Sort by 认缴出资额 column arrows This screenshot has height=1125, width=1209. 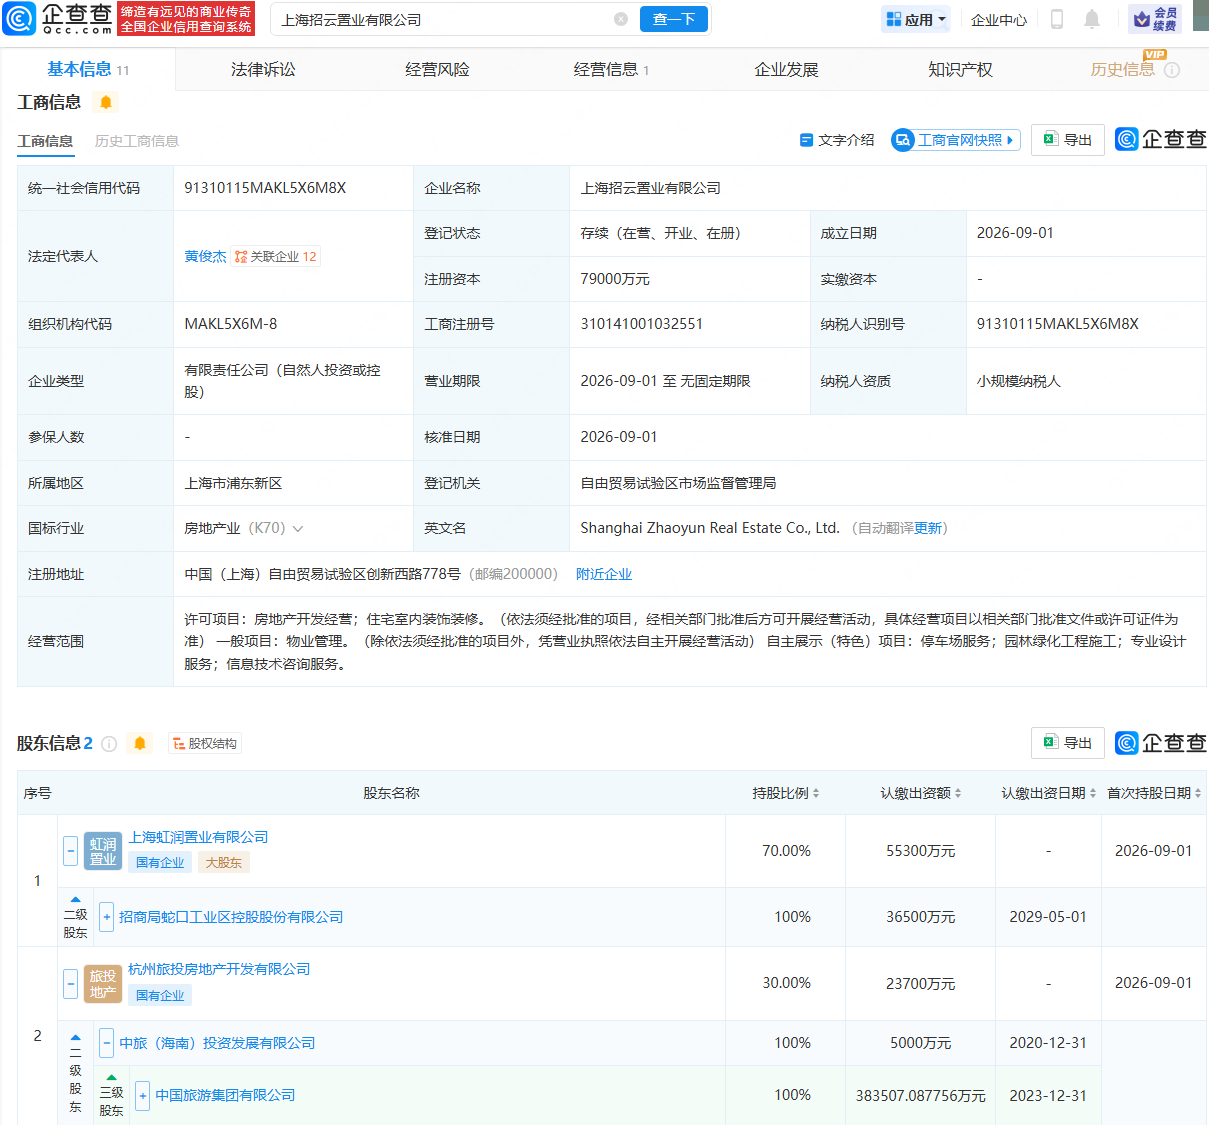tap(958, 793)
